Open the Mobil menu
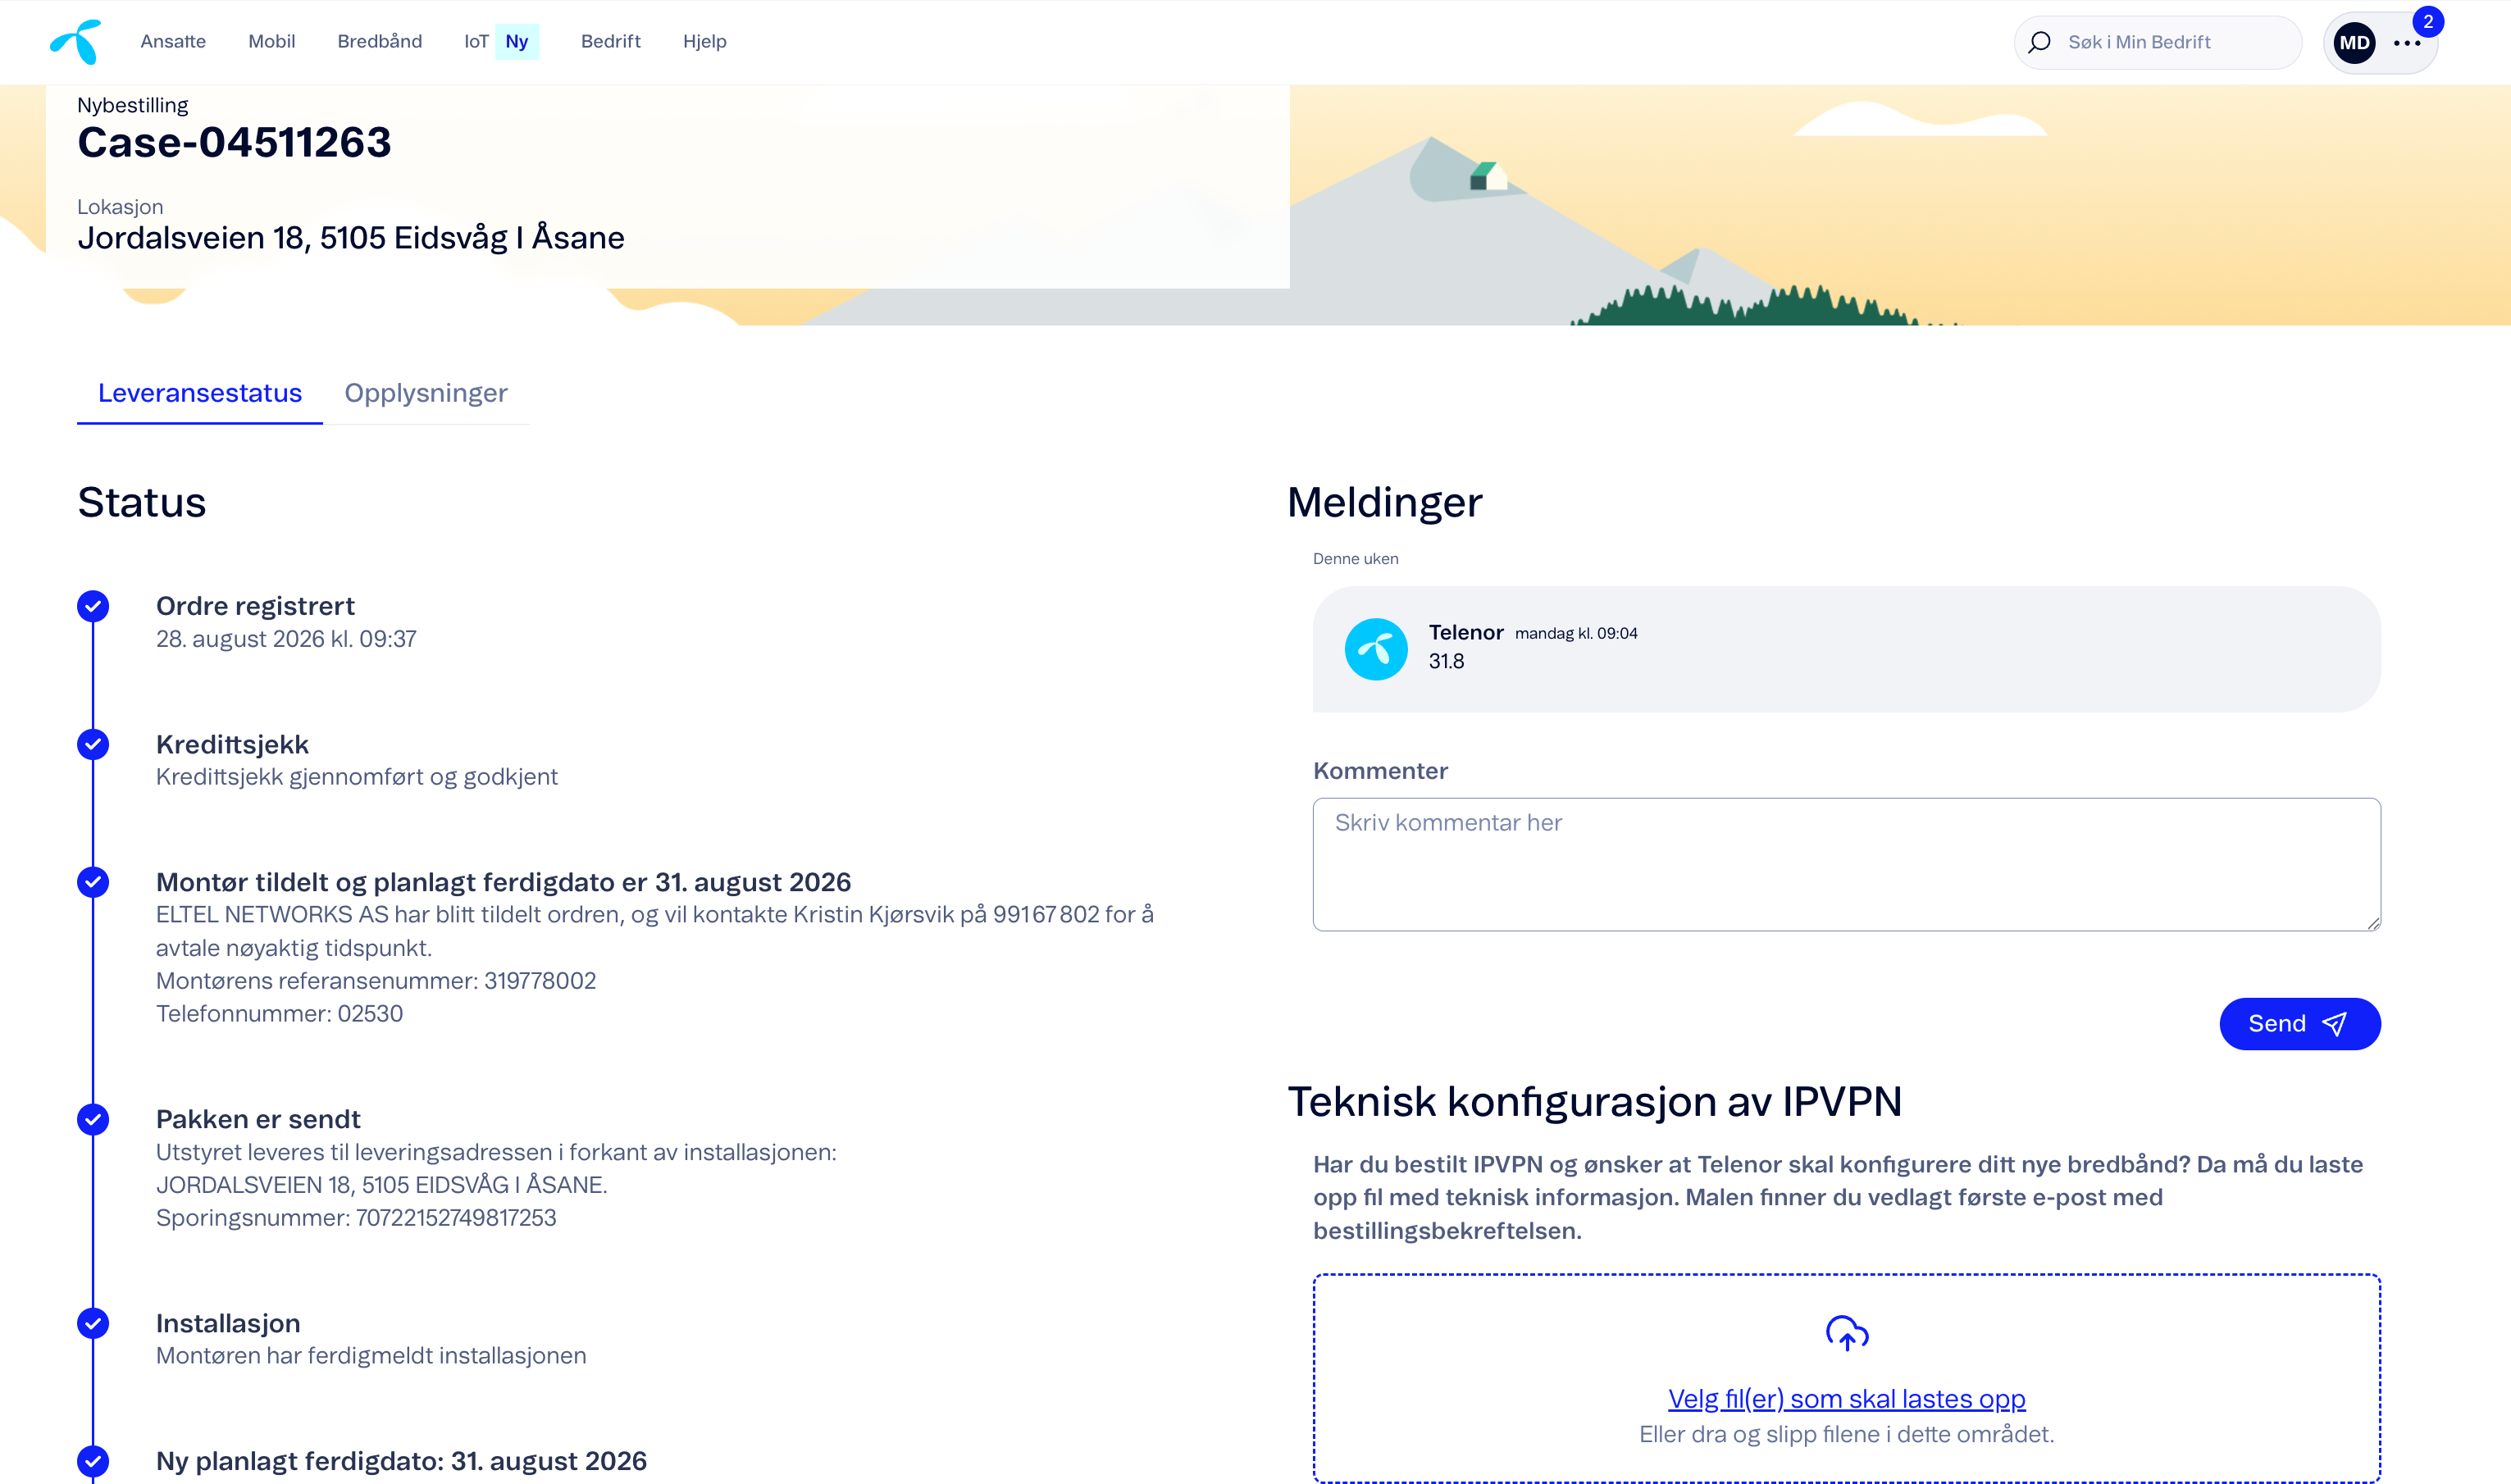This screenshot has width=2511, height=1484. tap(272, 41)
